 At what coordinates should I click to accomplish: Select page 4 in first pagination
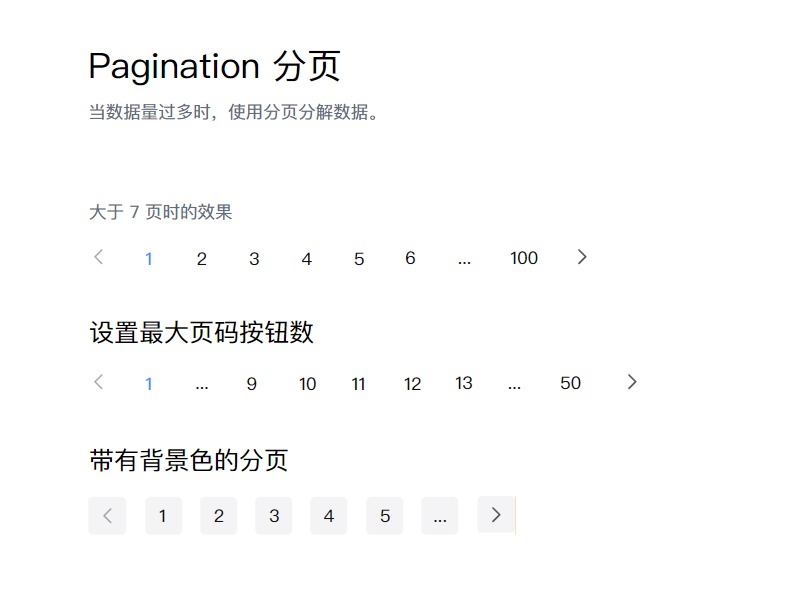click(x=306, y=259)
